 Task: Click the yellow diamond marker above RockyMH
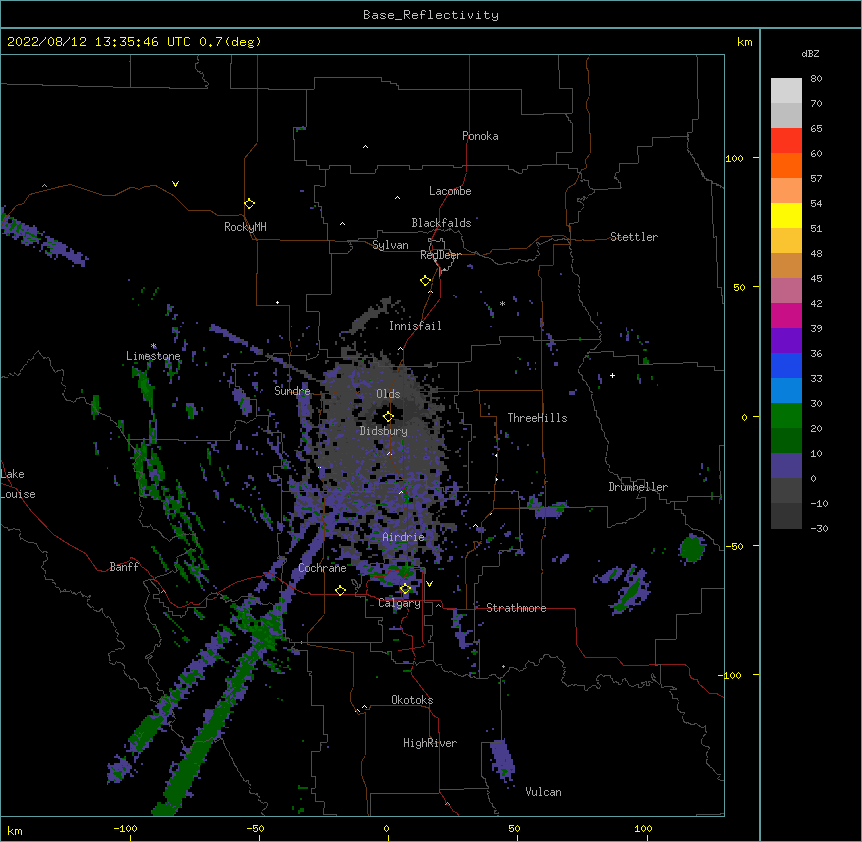(249, 204)
